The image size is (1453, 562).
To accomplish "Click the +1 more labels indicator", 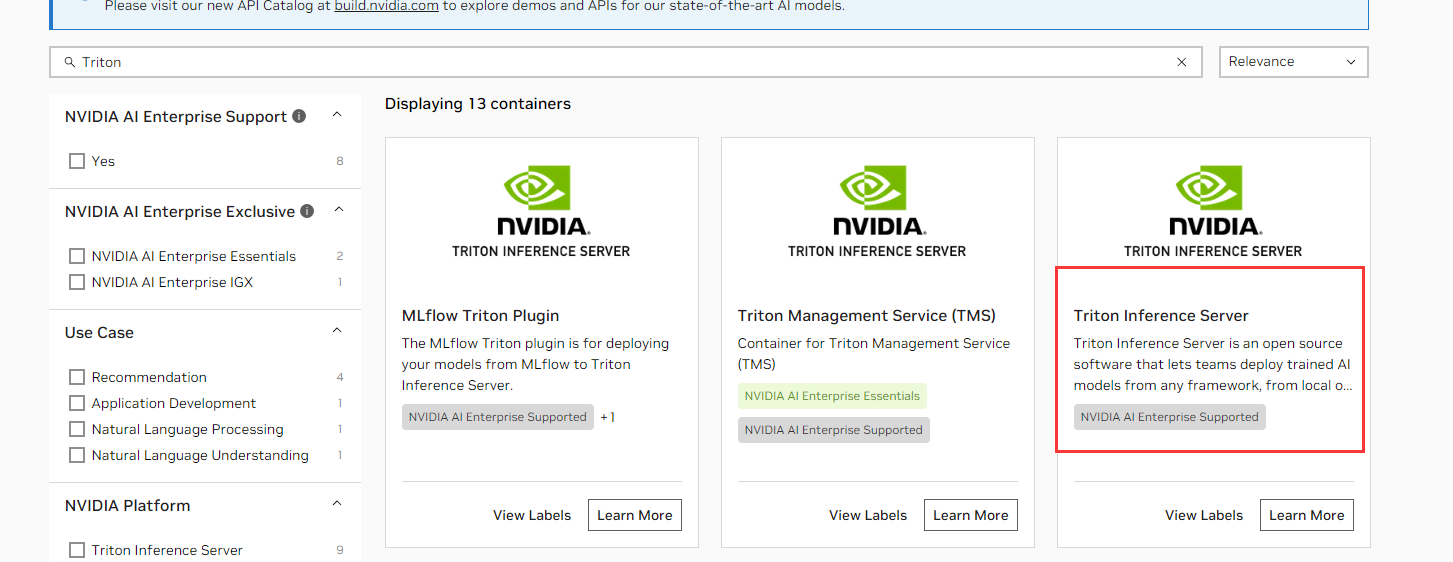I will tap(608, 417).
